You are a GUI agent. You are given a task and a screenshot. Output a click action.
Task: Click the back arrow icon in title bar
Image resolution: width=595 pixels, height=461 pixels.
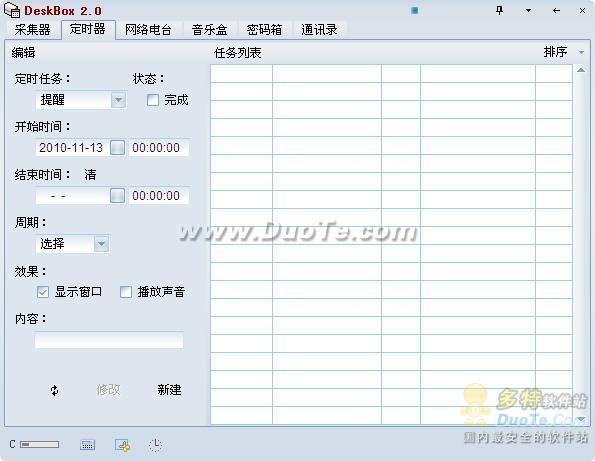pos(556,11)
